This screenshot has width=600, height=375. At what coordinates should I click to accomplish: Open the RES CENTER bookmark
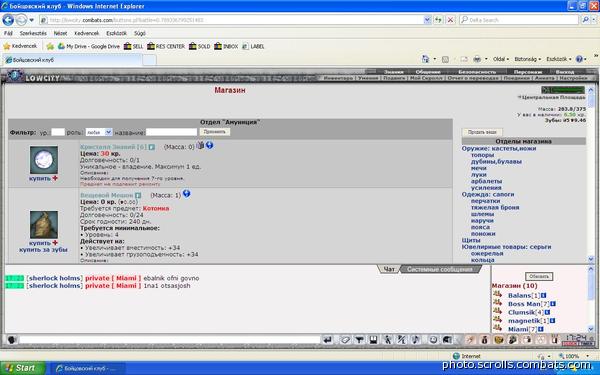pyautogui.click(x=166, y=46)
